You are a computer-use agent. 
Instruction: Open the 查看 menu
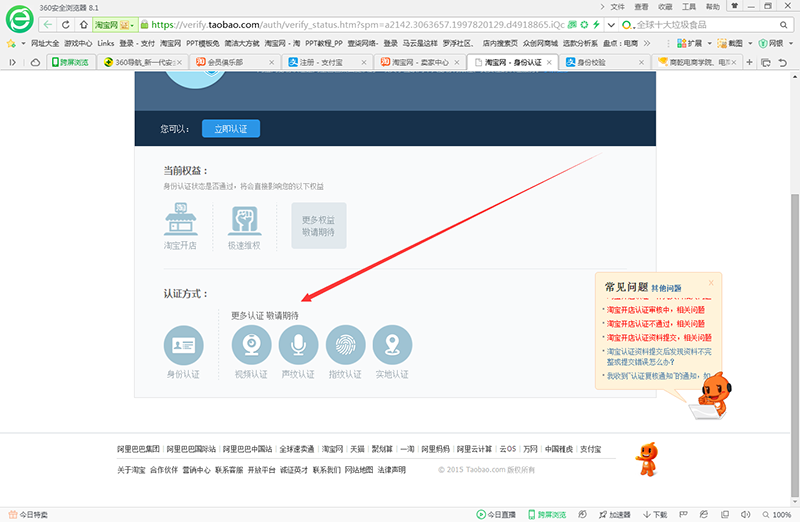click(x=641, y=7)
